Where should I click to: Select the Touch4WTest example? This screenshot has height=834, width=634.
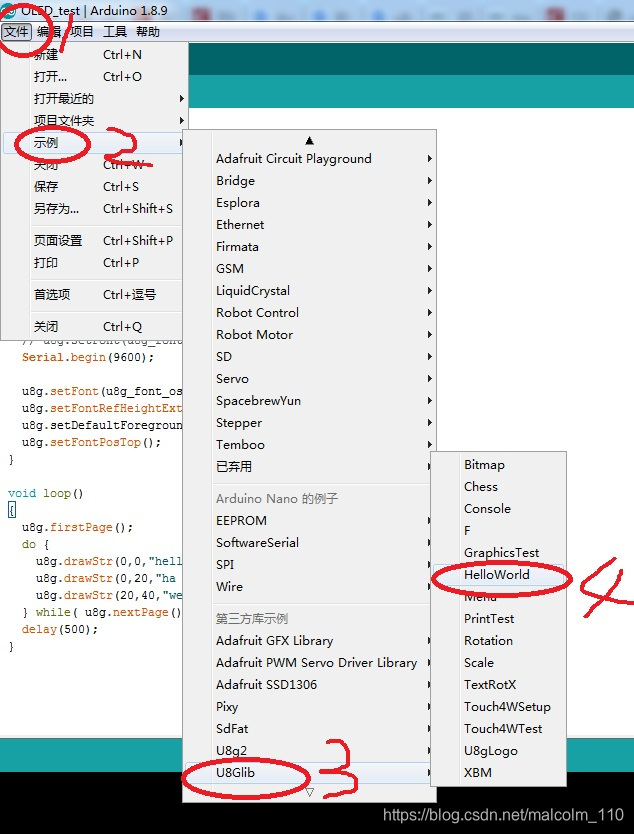[x=498, y=729]
